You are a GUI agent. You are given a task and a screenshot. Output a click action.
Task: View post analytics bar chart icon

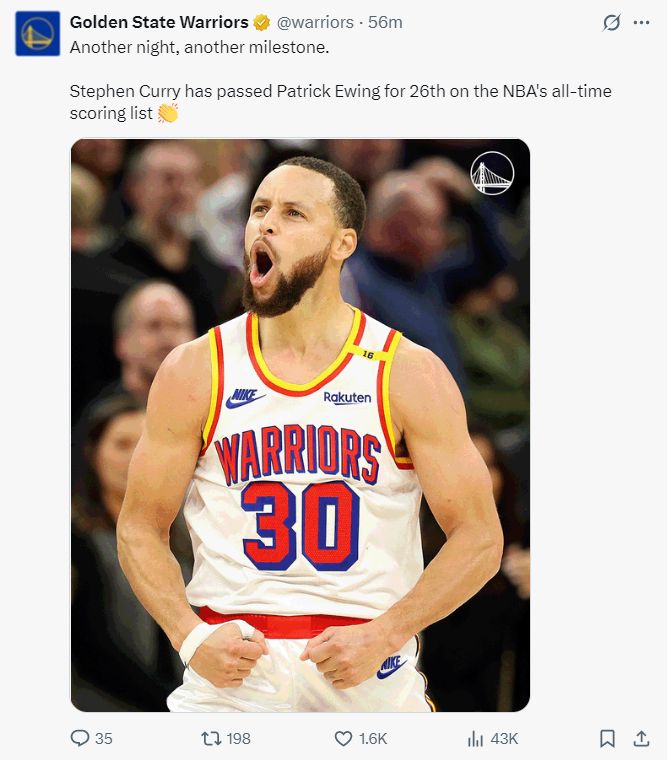[x=476, y=739]
